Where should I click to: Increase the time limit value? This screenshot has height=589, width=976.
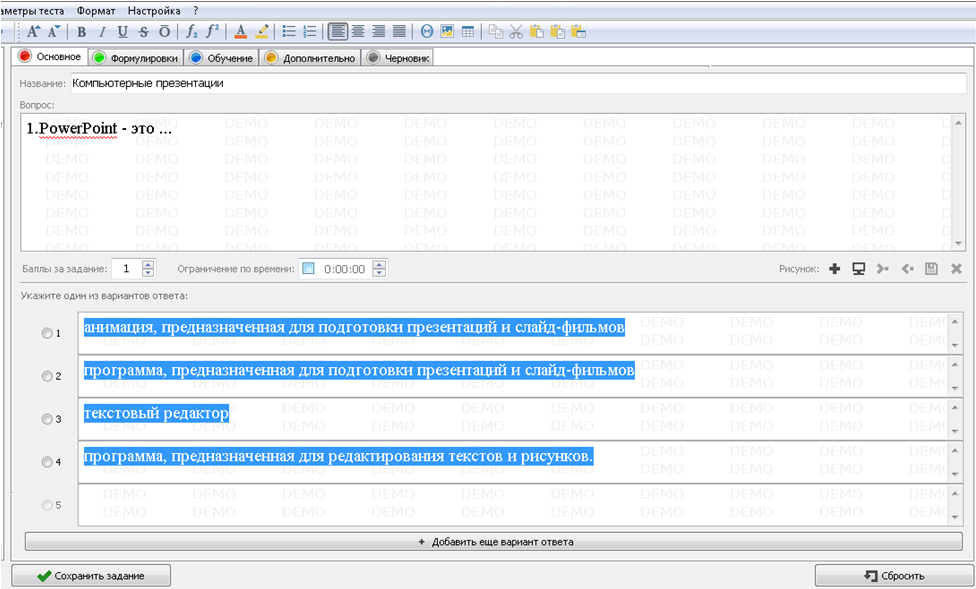(x=379, y=265)
